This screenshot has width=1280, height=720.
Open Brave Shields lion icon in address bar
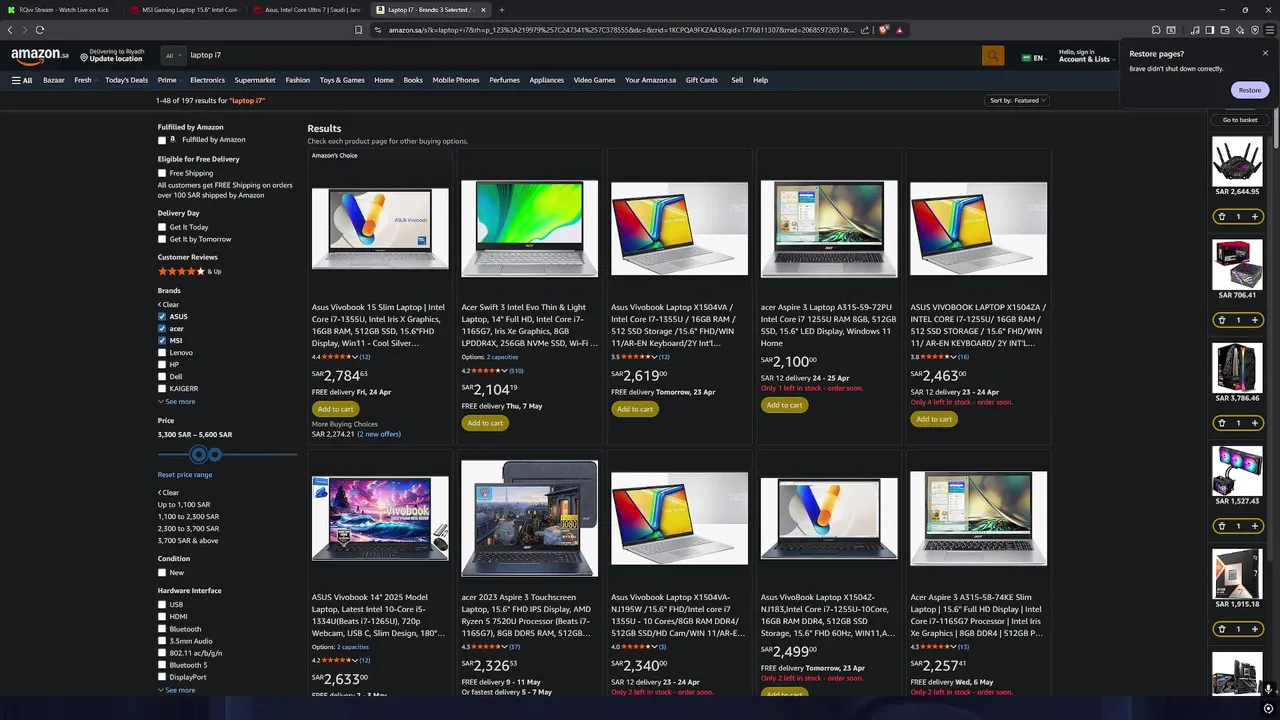point(884,30)
